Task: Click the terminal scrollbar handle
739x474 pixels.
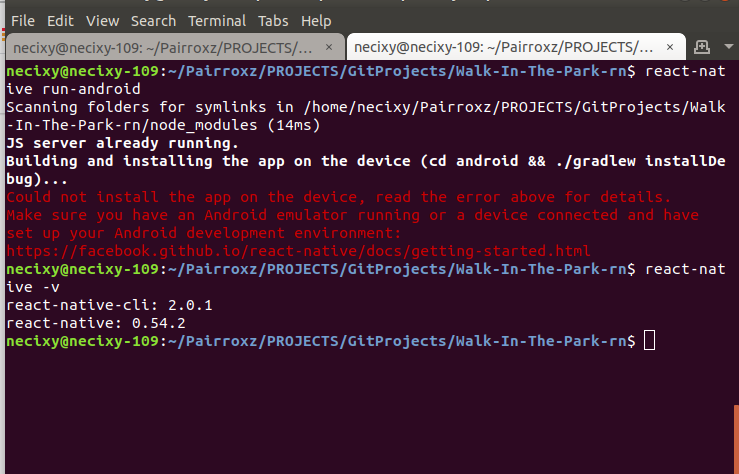Action: coord(736,438)
